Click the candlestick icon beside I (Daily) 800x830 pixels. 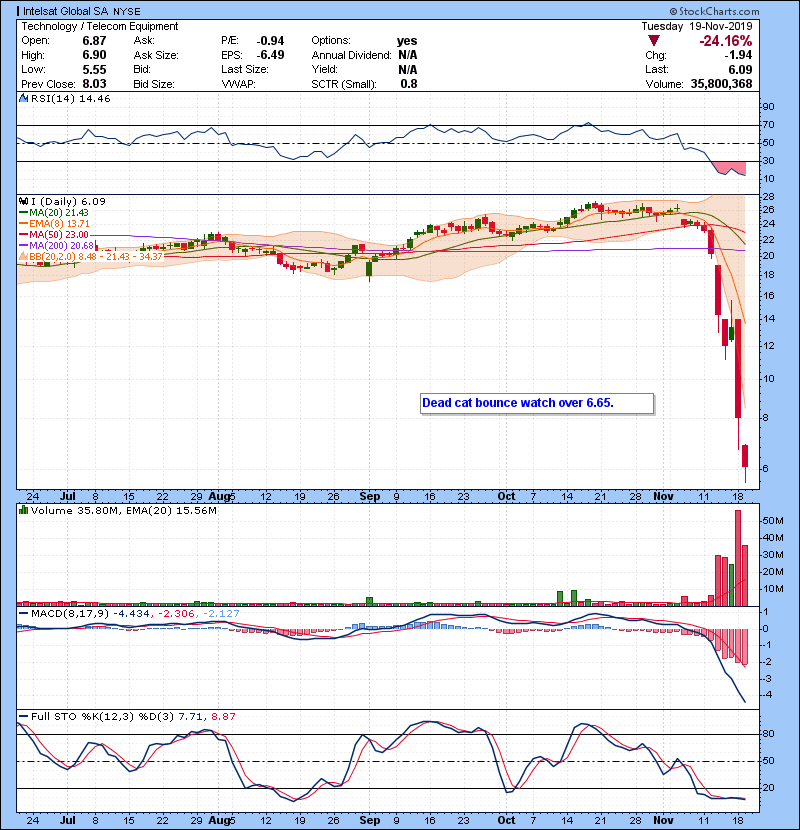point(23,201)
